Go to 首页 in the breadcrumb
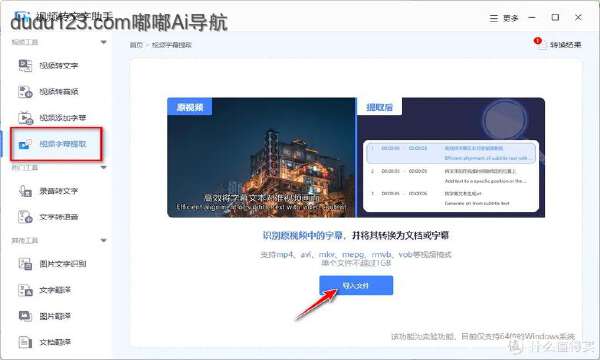Viewport: 600px width, 360px height. 136,45
